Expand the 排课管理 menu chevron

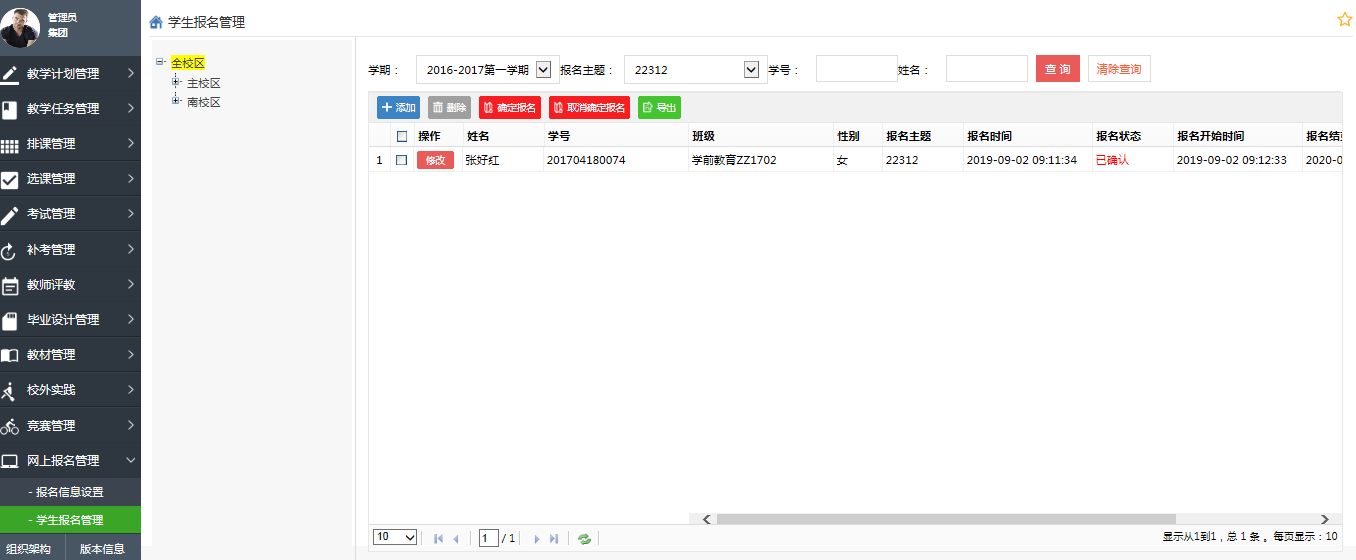(131, 144)
